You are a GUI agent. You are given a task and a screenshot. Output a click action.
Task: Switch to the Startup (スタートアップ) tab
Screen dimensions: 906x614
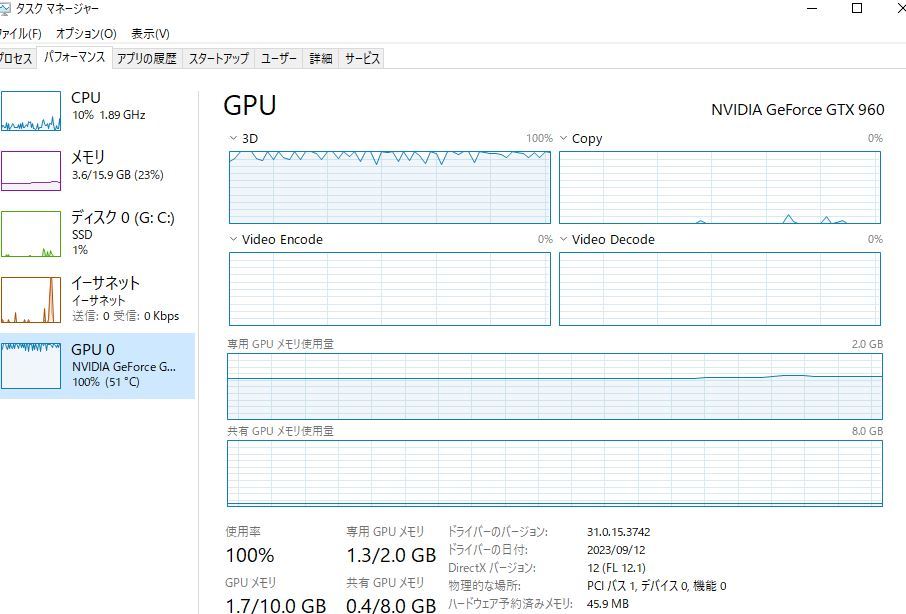[x=218, y=59]
